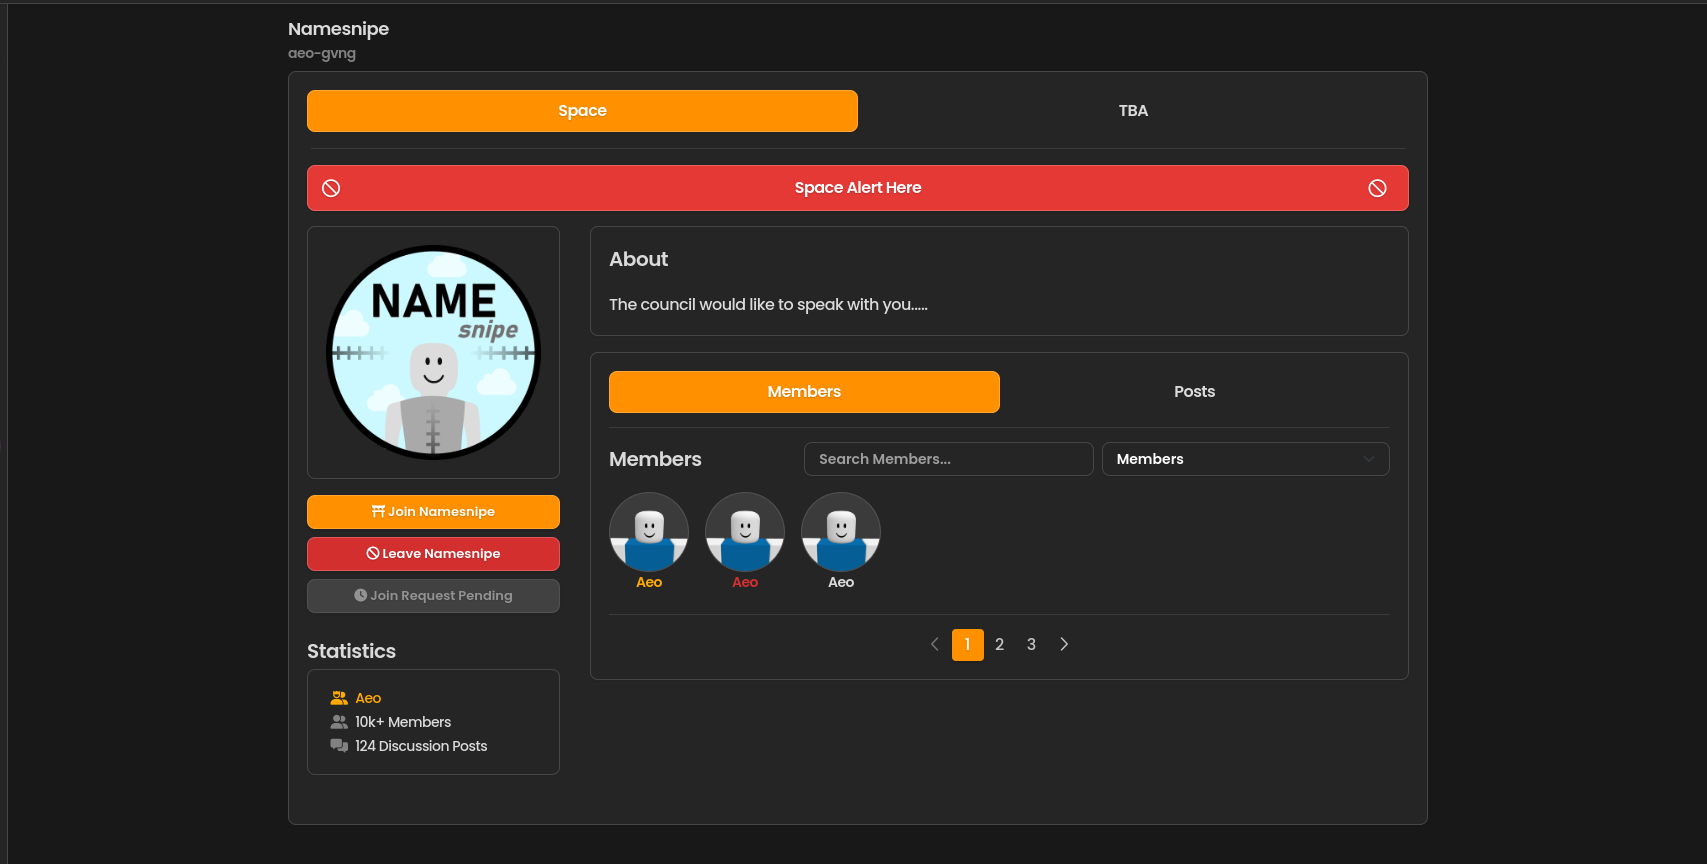The width and height of the screenshot is (1707, 864).
Task: Open the Aeo avatar with white name
Action: click(841, 532)
